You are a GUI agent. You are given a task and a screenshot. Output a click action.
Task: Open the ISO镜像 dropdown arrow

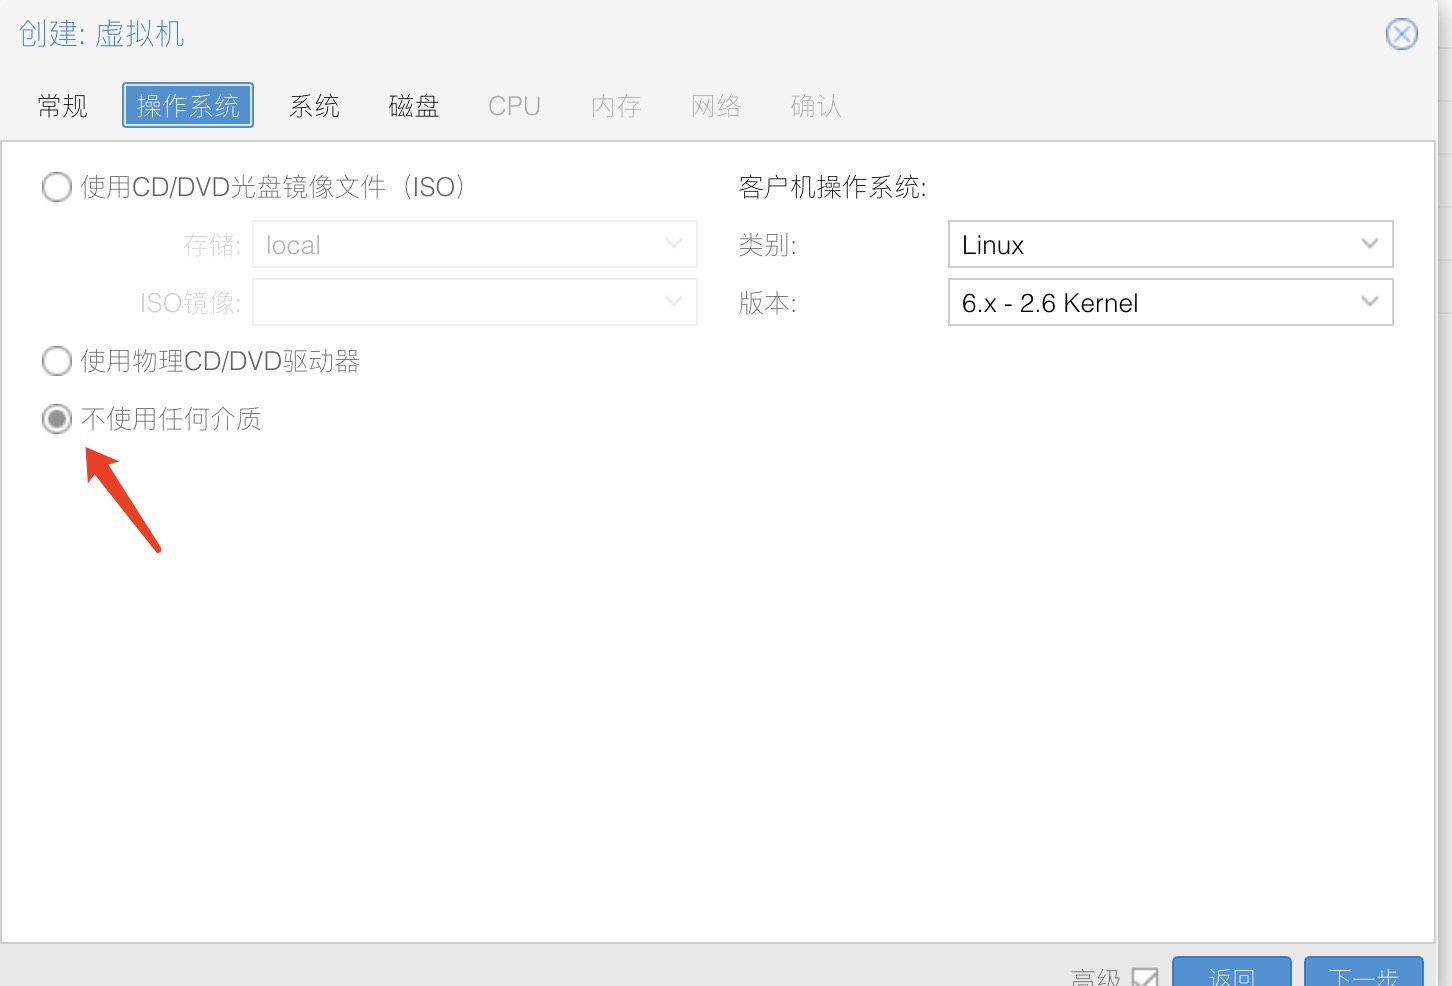(x=674, y=302)
